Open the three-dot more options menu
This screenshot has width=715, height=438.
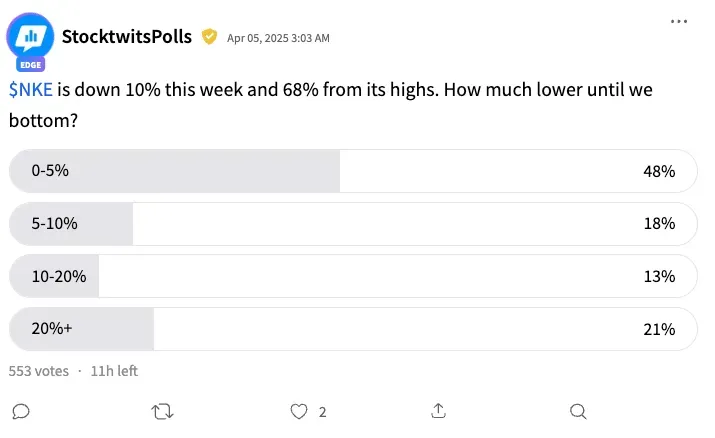point(679,21)
